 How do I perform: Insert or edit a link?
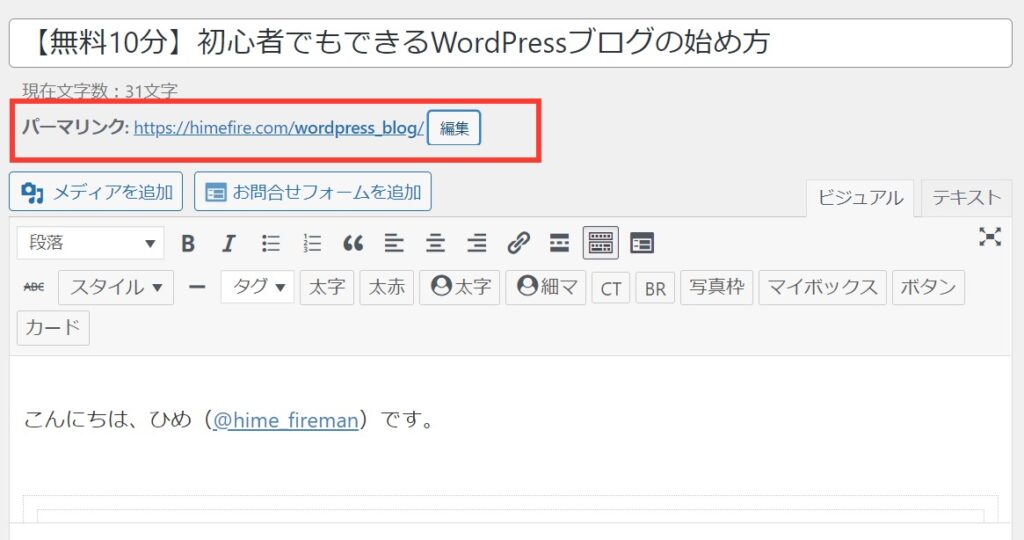point(519,244)
